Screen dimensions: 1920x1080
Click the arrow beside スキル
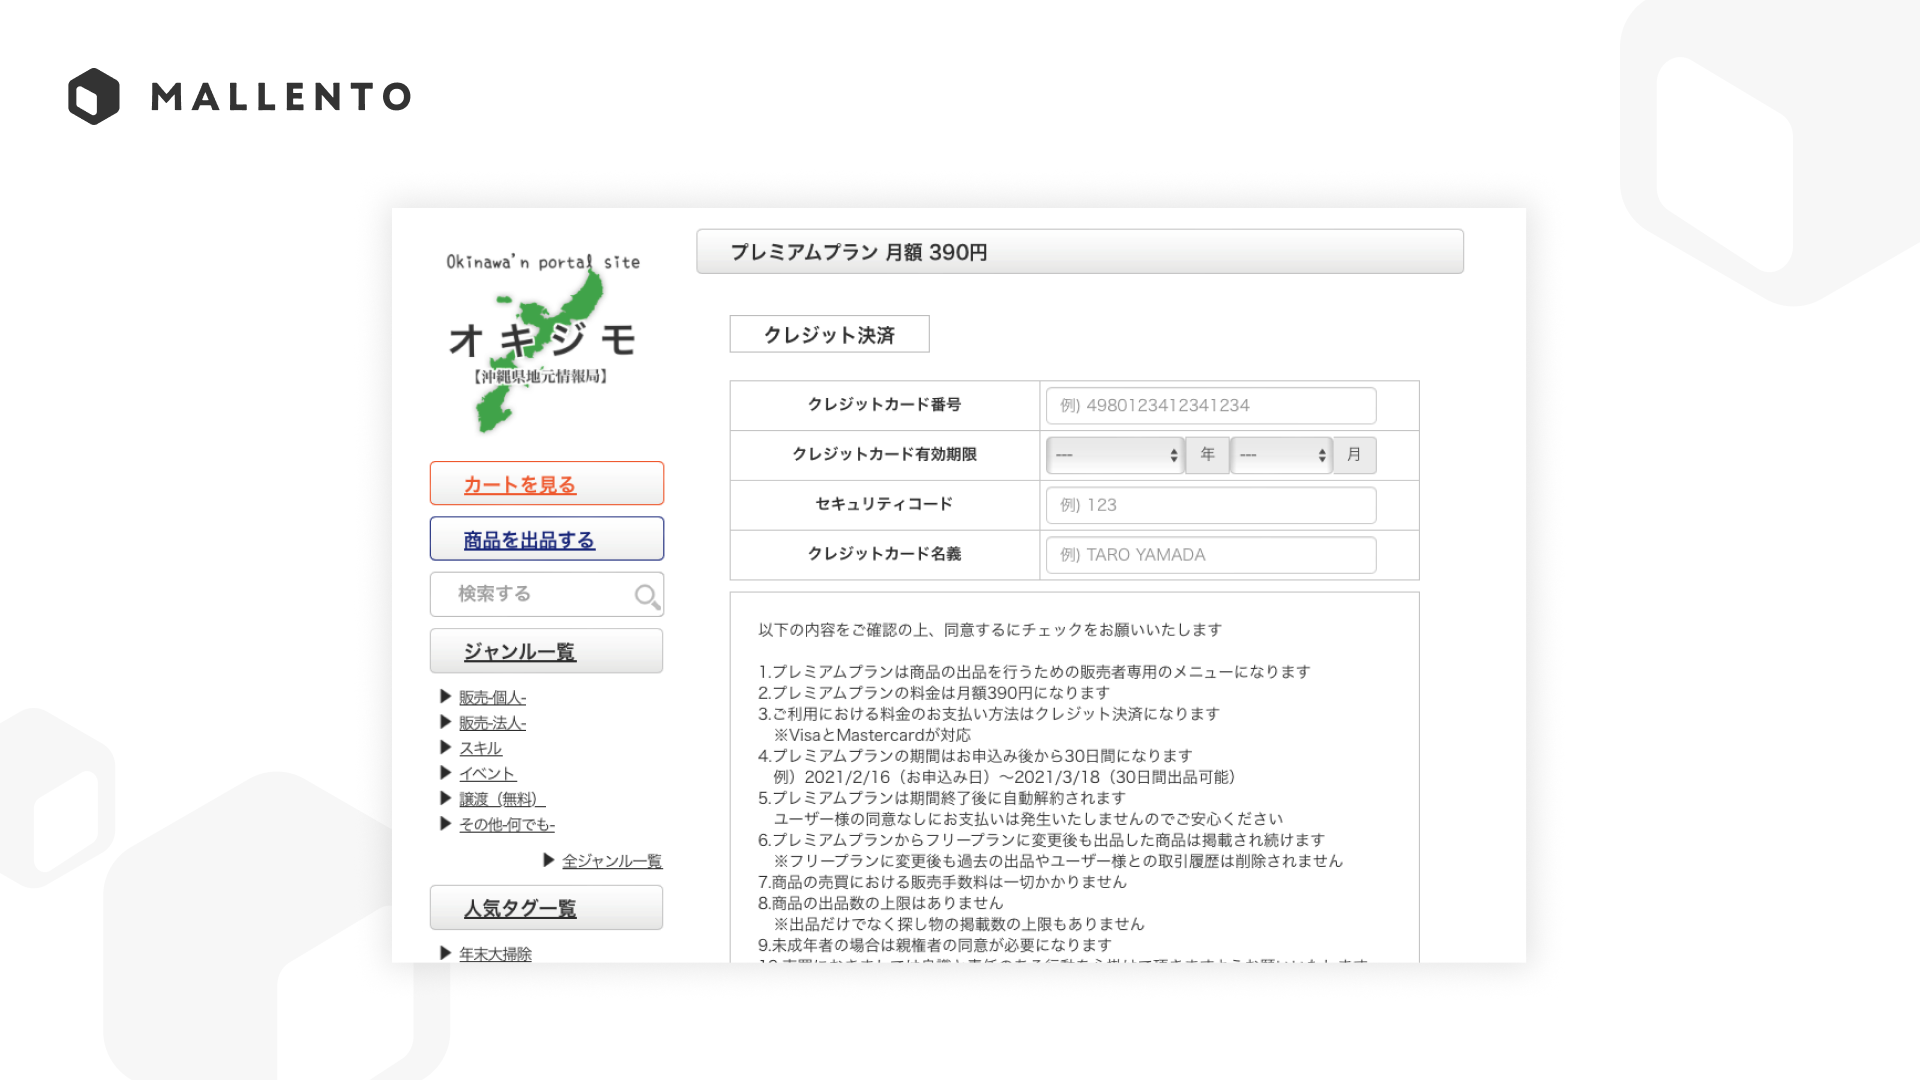tap(446, 747)
